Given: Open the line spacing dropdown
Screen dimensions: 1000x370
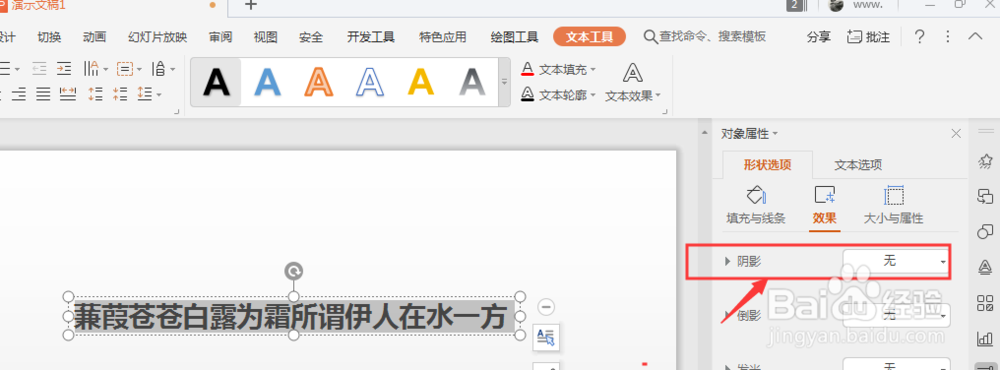Looking at the screenshot, I should click(x=149, y=94).
